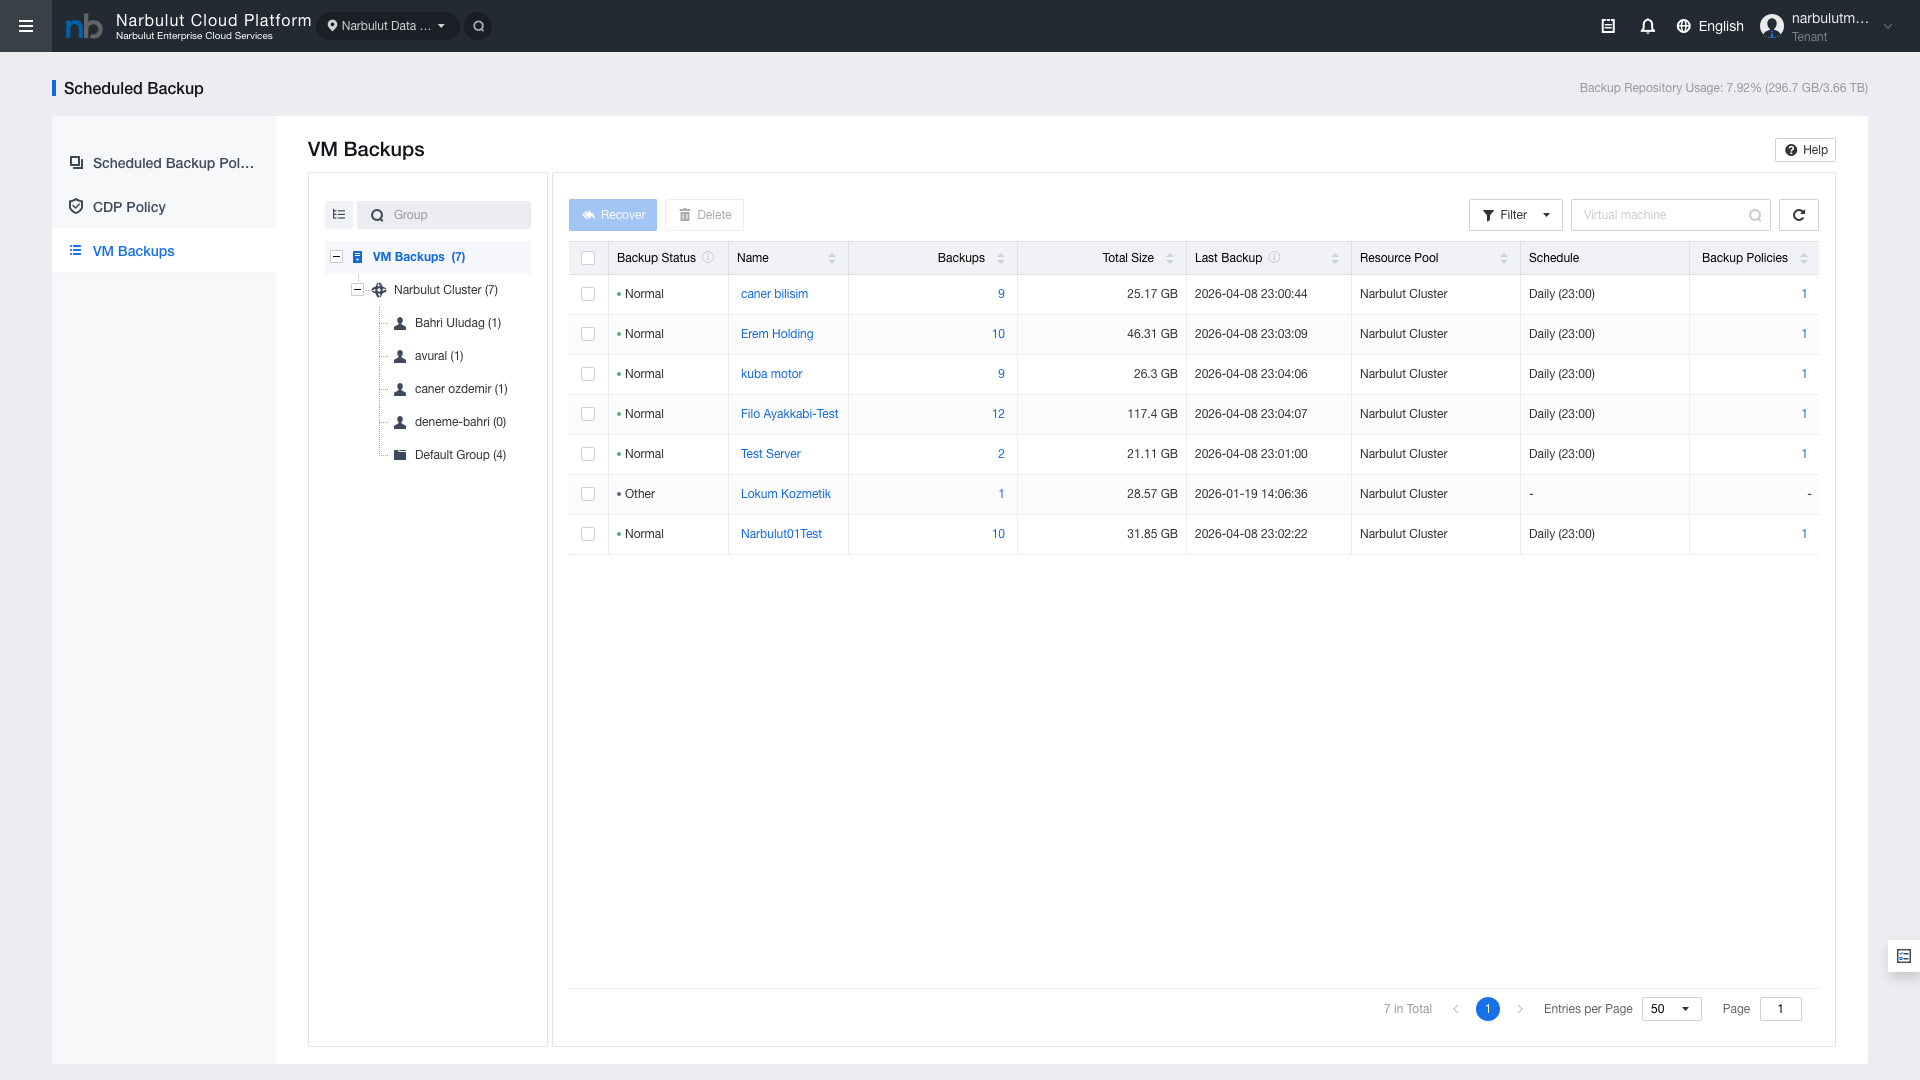1920x1080 pixels.
Task: Open Narbulut01Test VM link
Action: [781, 534]
